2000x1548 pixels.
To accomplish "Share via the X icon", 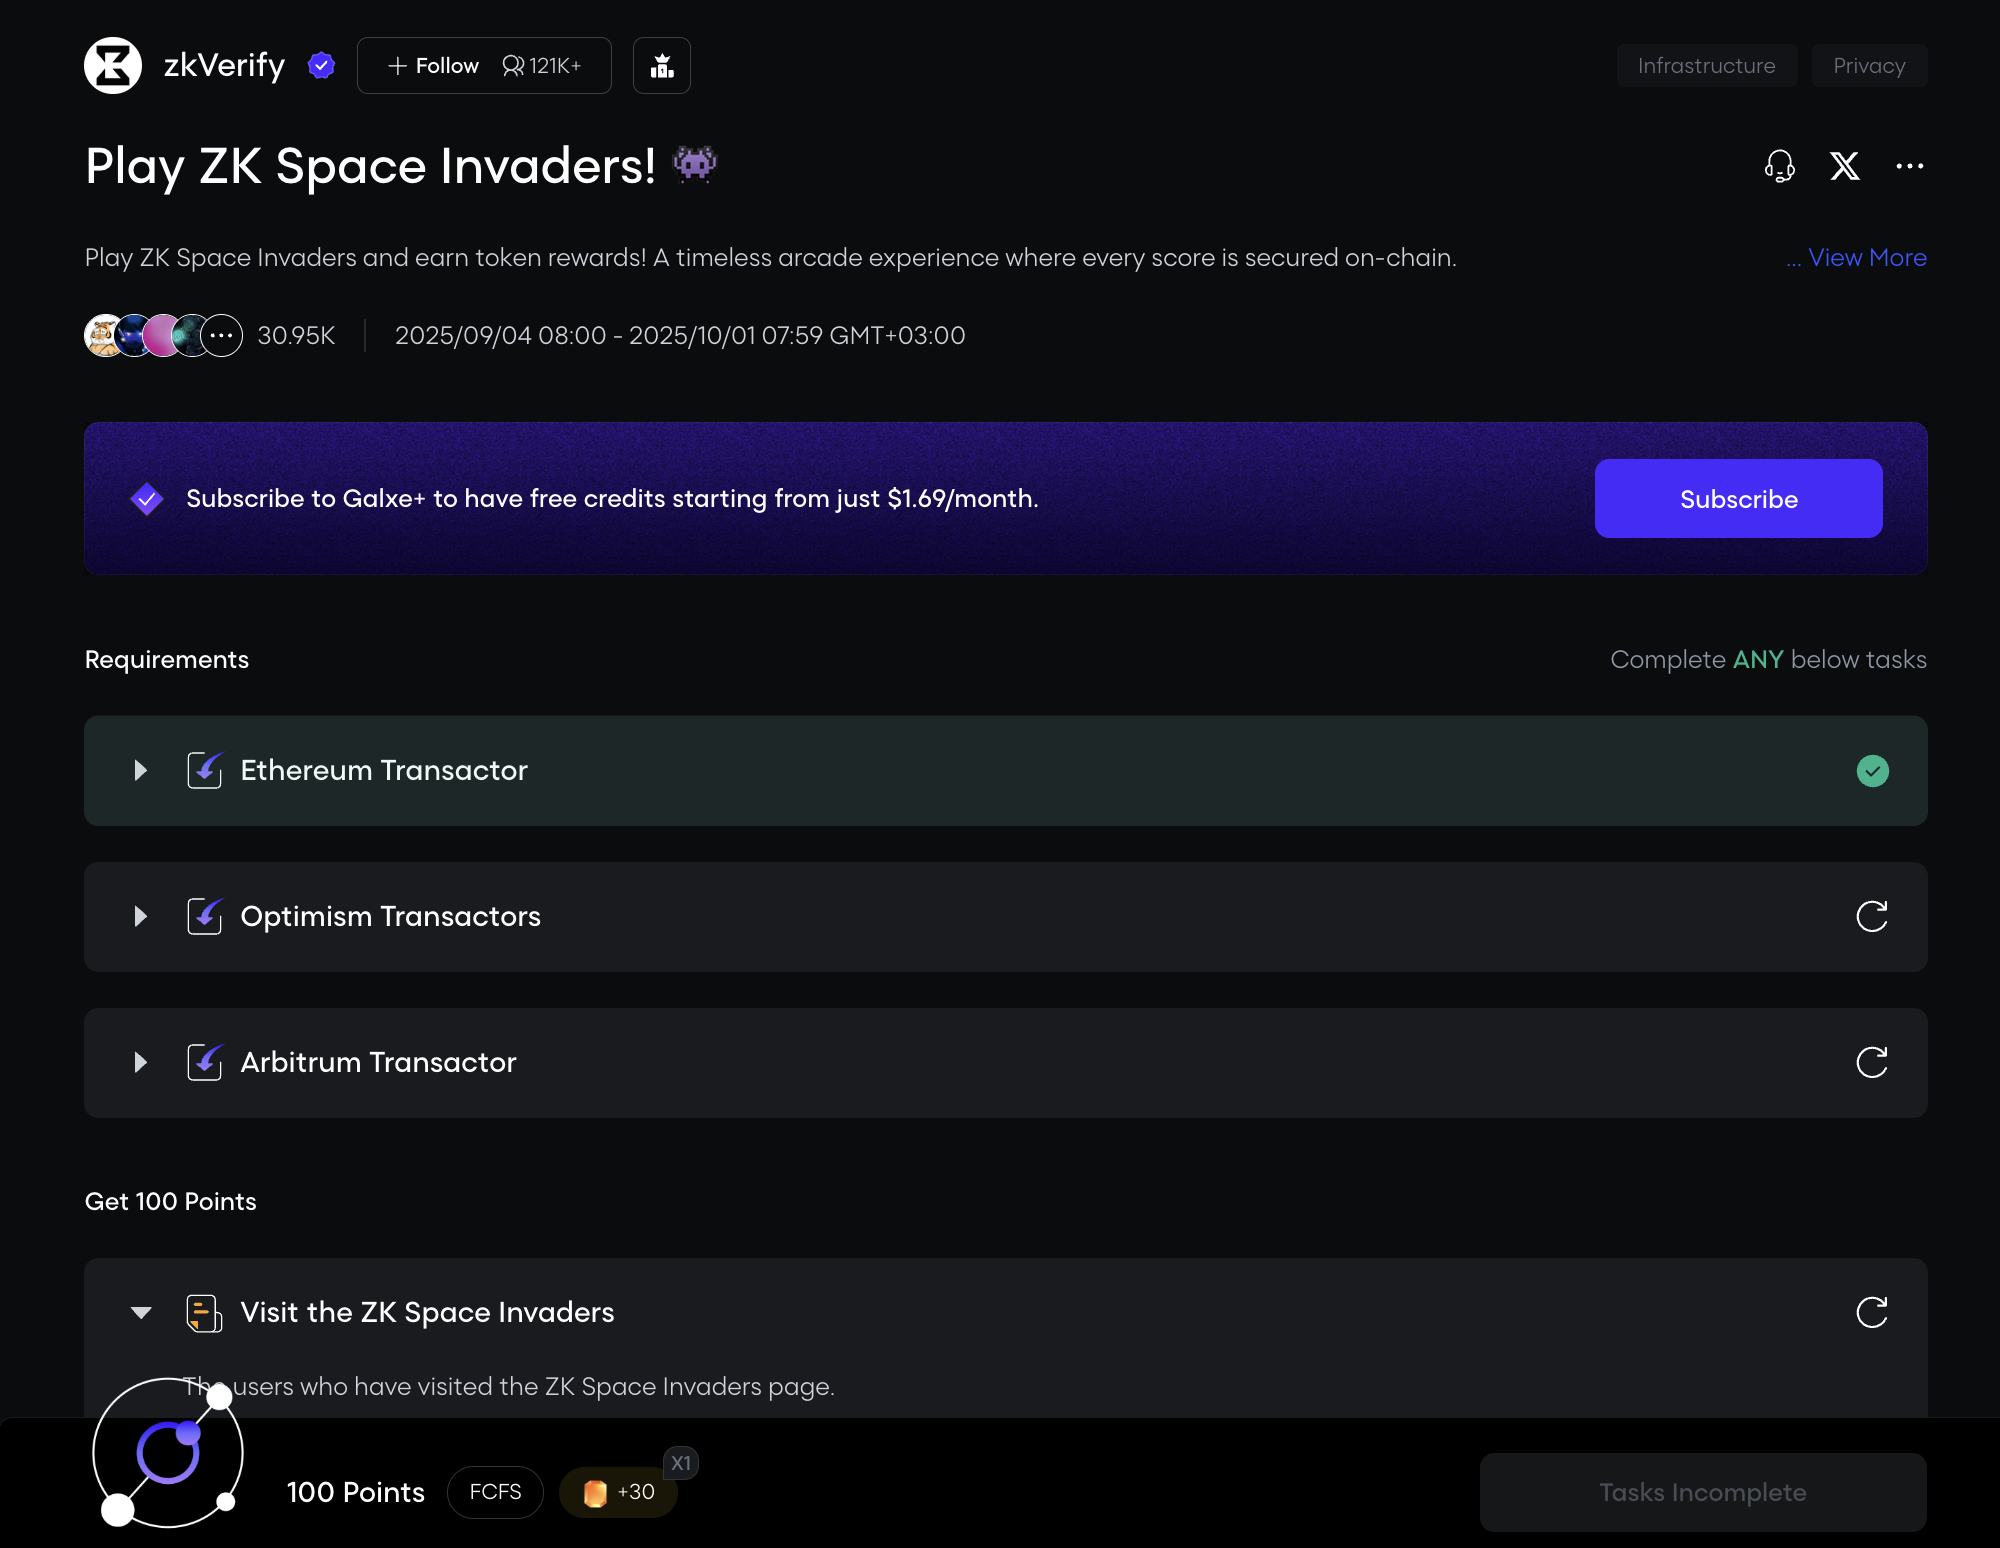I will (x=1845, y=166).
